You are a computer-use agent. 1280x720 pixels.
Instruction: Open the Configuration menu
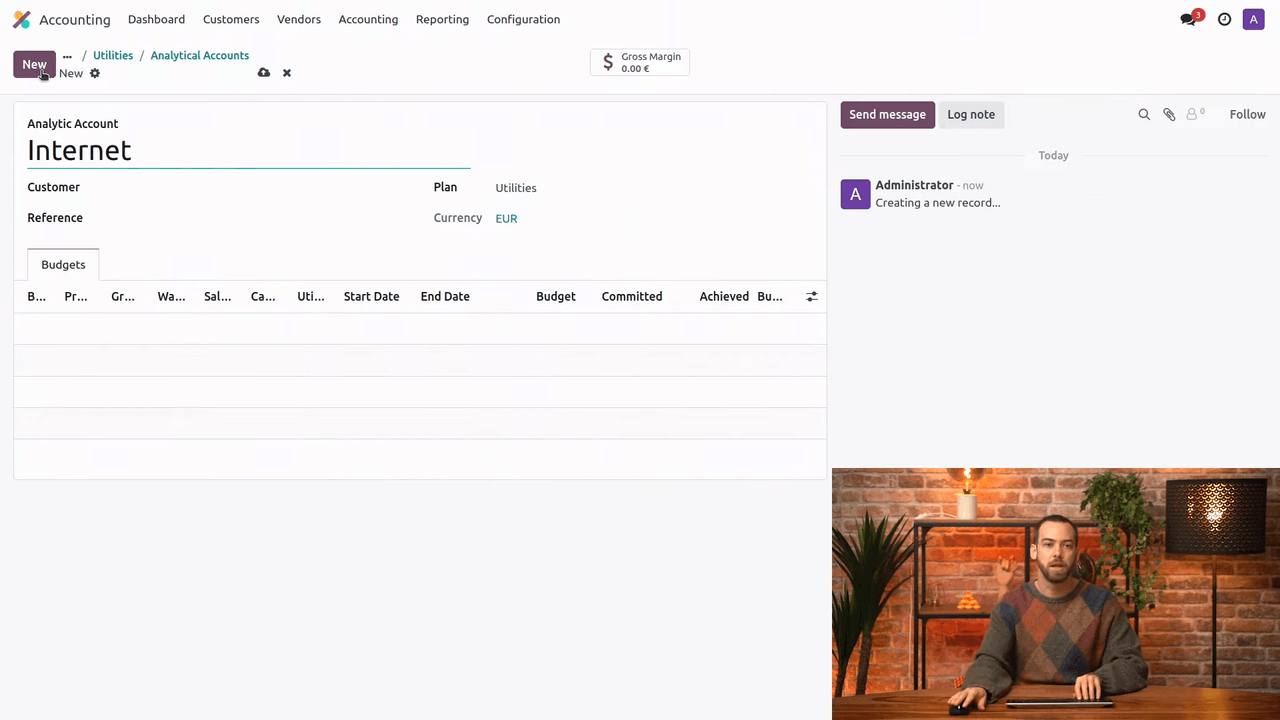[x=523, y=19]
